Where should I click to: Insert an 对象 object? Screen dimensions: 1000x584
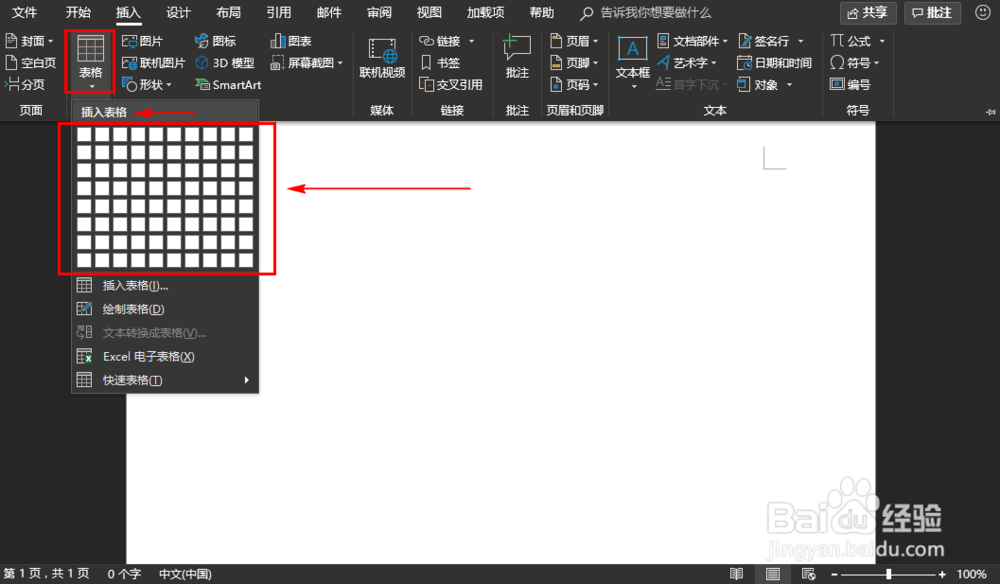(x=764, y=84)
